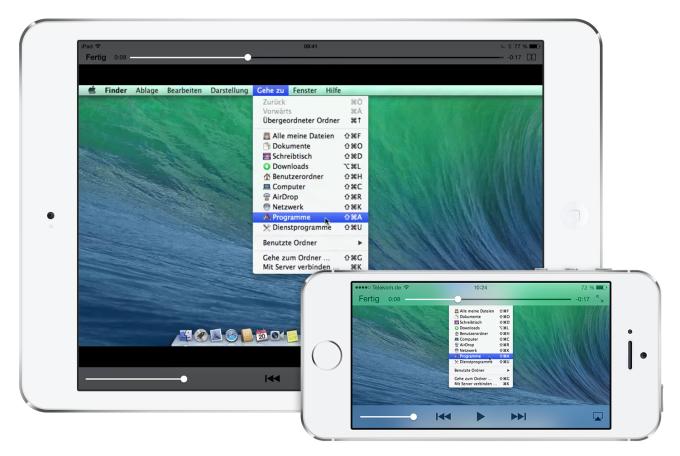Screen dimensions: 680x456
Task: Choose Gehe zum Ordner …
Action: 311,258
